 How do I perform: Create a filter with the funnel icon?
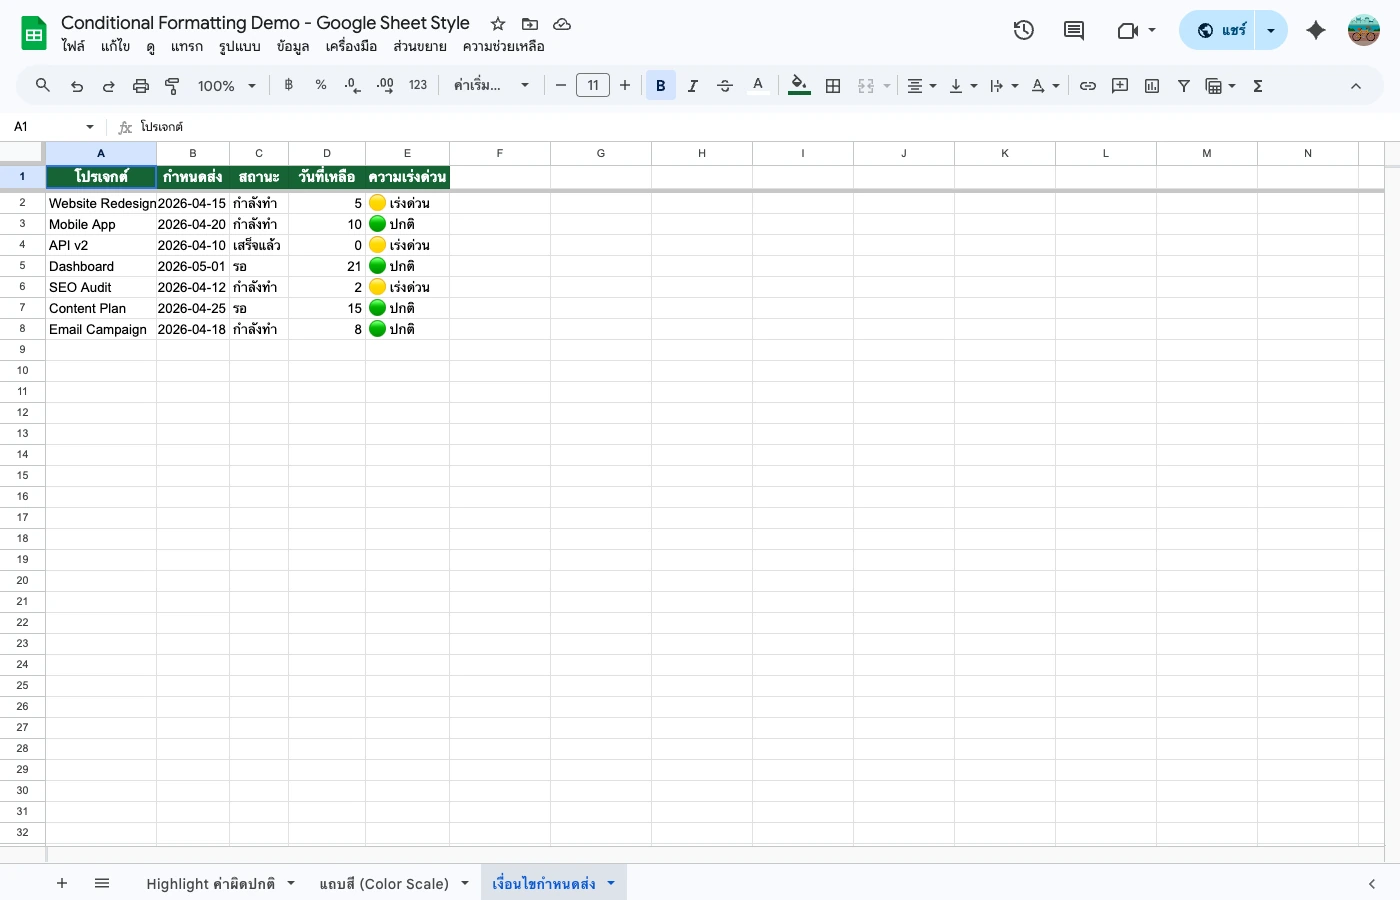[x=1183, y=85]
